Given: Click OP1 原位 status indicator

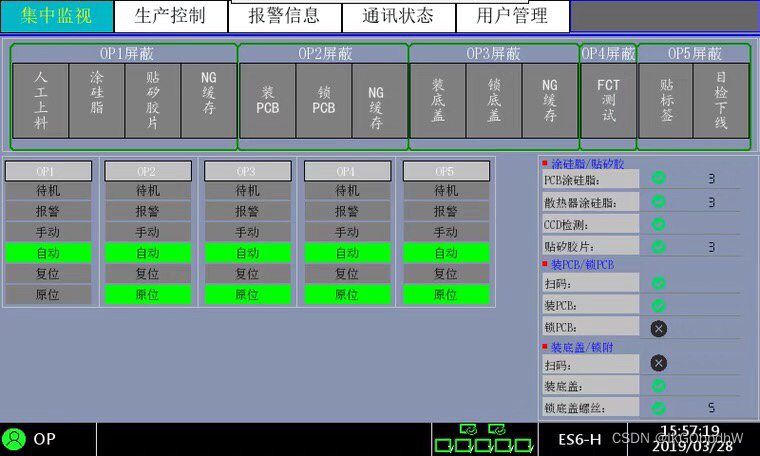Looking at the screenshot, I should 48,295.
